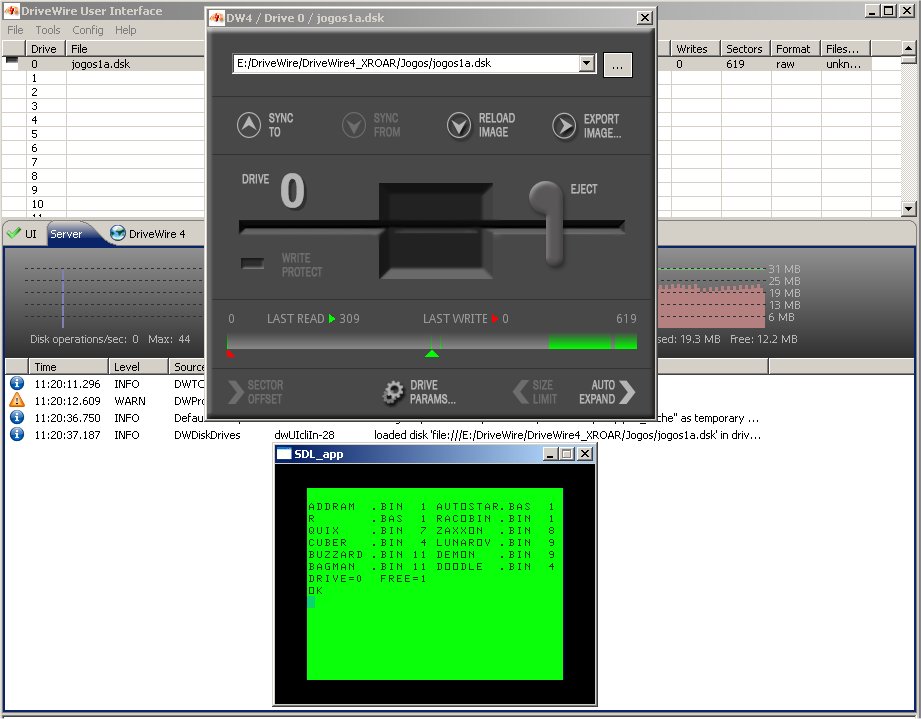921x719 pixels.
Task: Click the DWDiskDrives source log cell
Action: click(x=207, y=435)
